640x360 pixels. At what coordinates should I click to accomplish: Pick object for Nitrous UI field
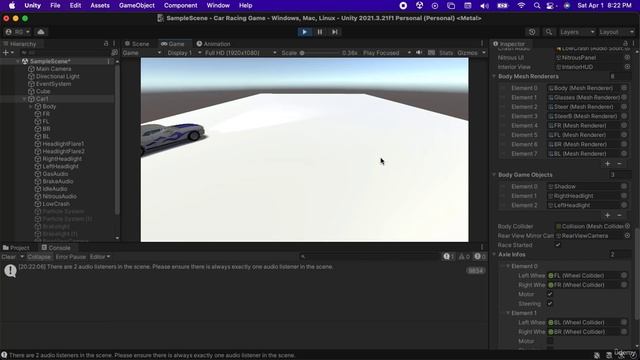coord(627,58)
